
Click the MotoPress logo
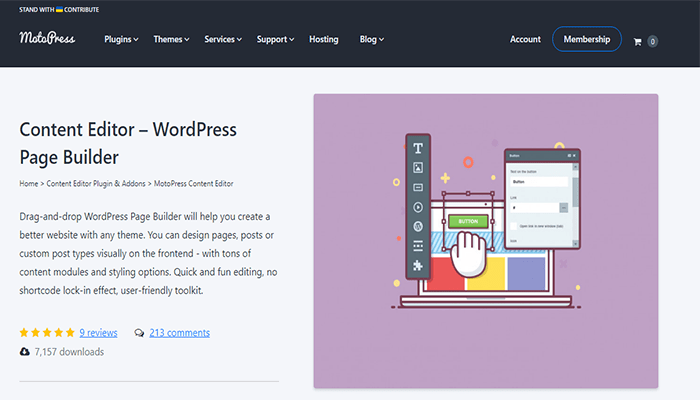pyautogui.click(x=47, y=38)
